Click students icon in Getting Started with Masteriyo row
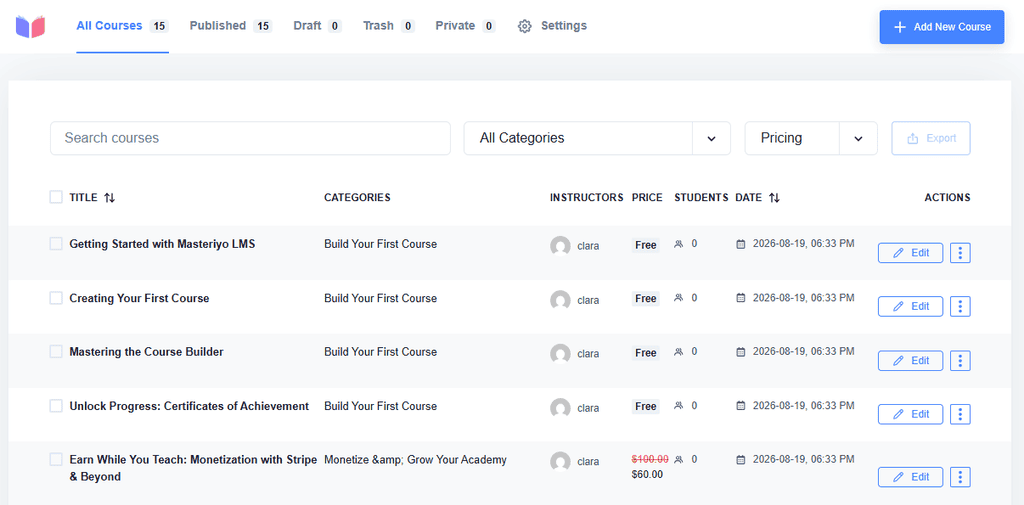 [679, 244]
